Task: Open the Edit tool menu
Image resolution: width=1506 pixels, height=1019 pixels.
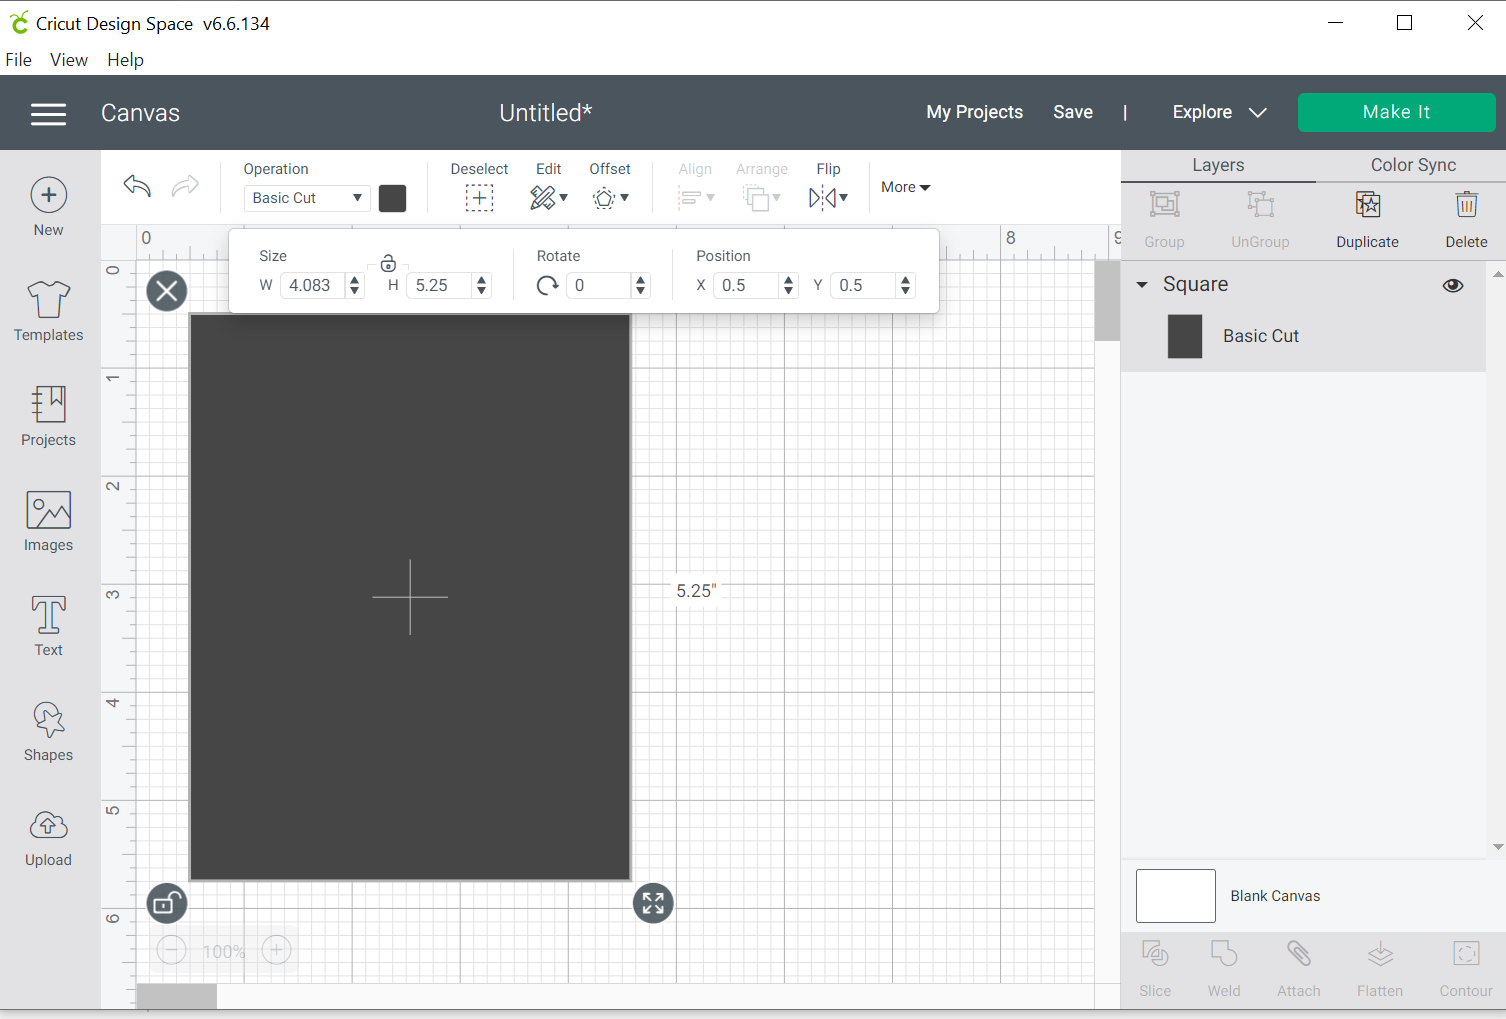Action: tap(548, 186)
